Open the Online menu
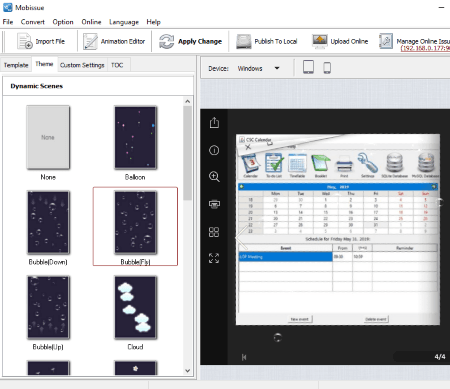This screenshot has width=450, height=389. (x=91, y=22)
